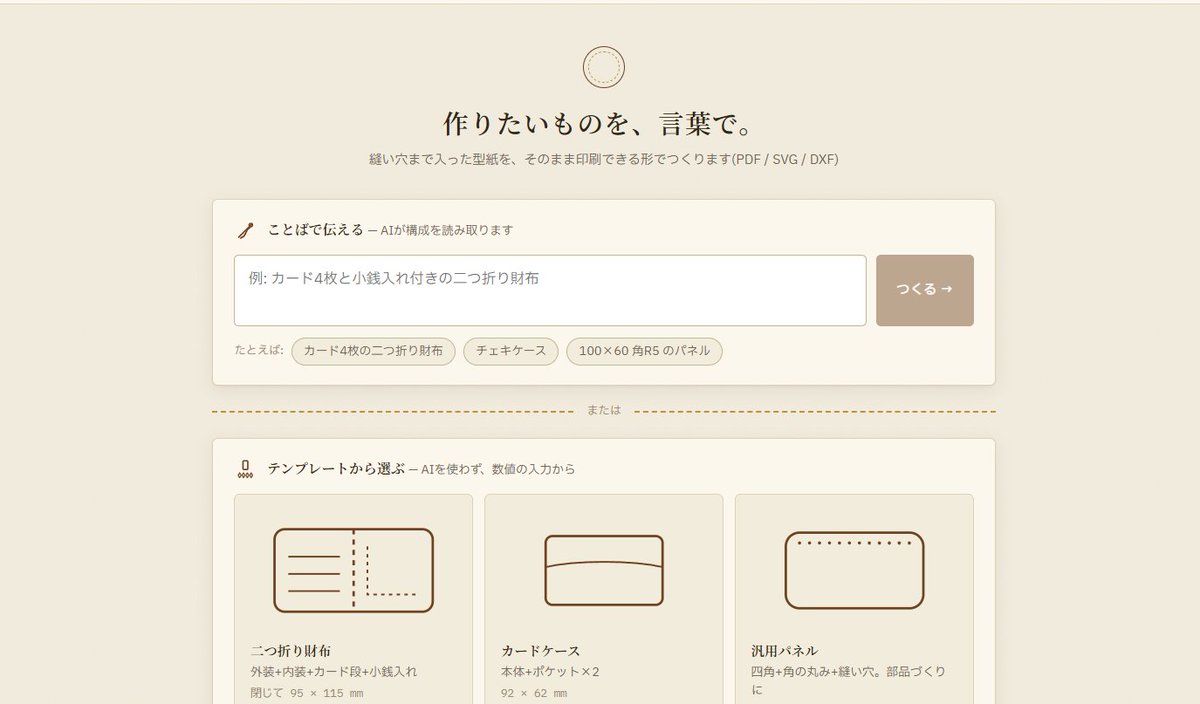The image size is (1200, 704).
Task: Choose the 100×60 角R5 のパネル chip
Action: click(x=644, y=351)
